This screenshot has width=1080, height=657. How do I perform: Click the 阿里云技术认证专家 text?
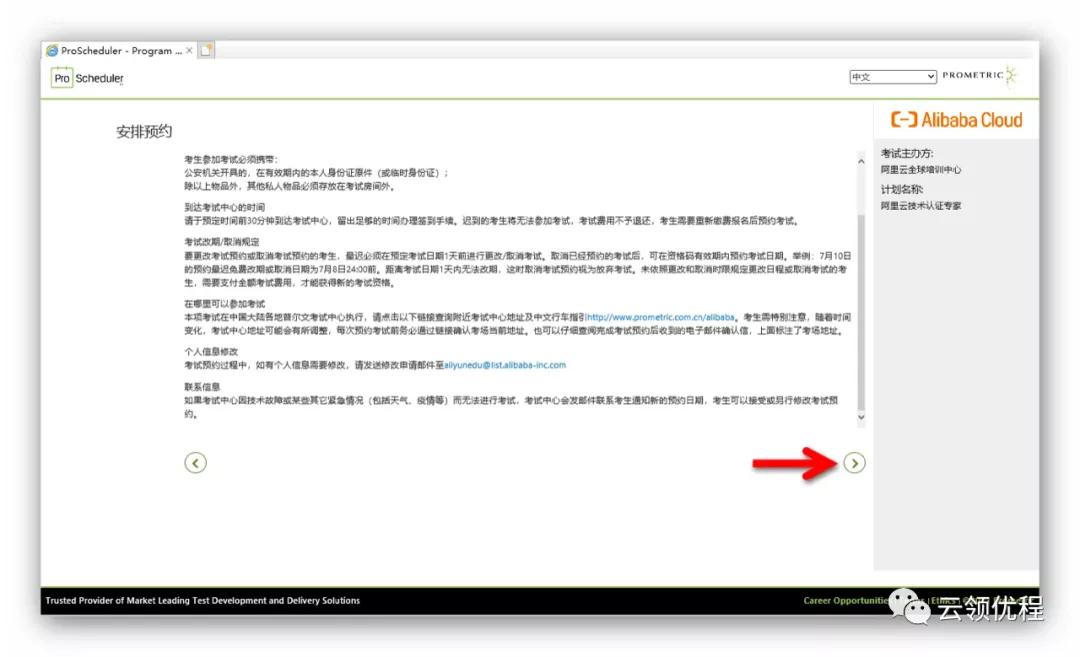click(x=921, y=205)
